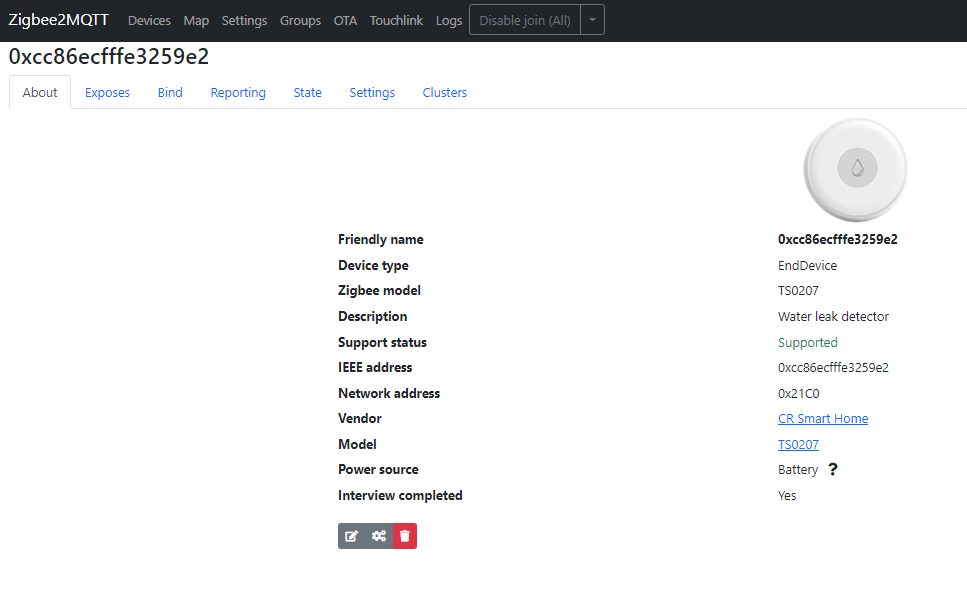Select the About tab
The image size is (967, 591).
coord(40,93)
